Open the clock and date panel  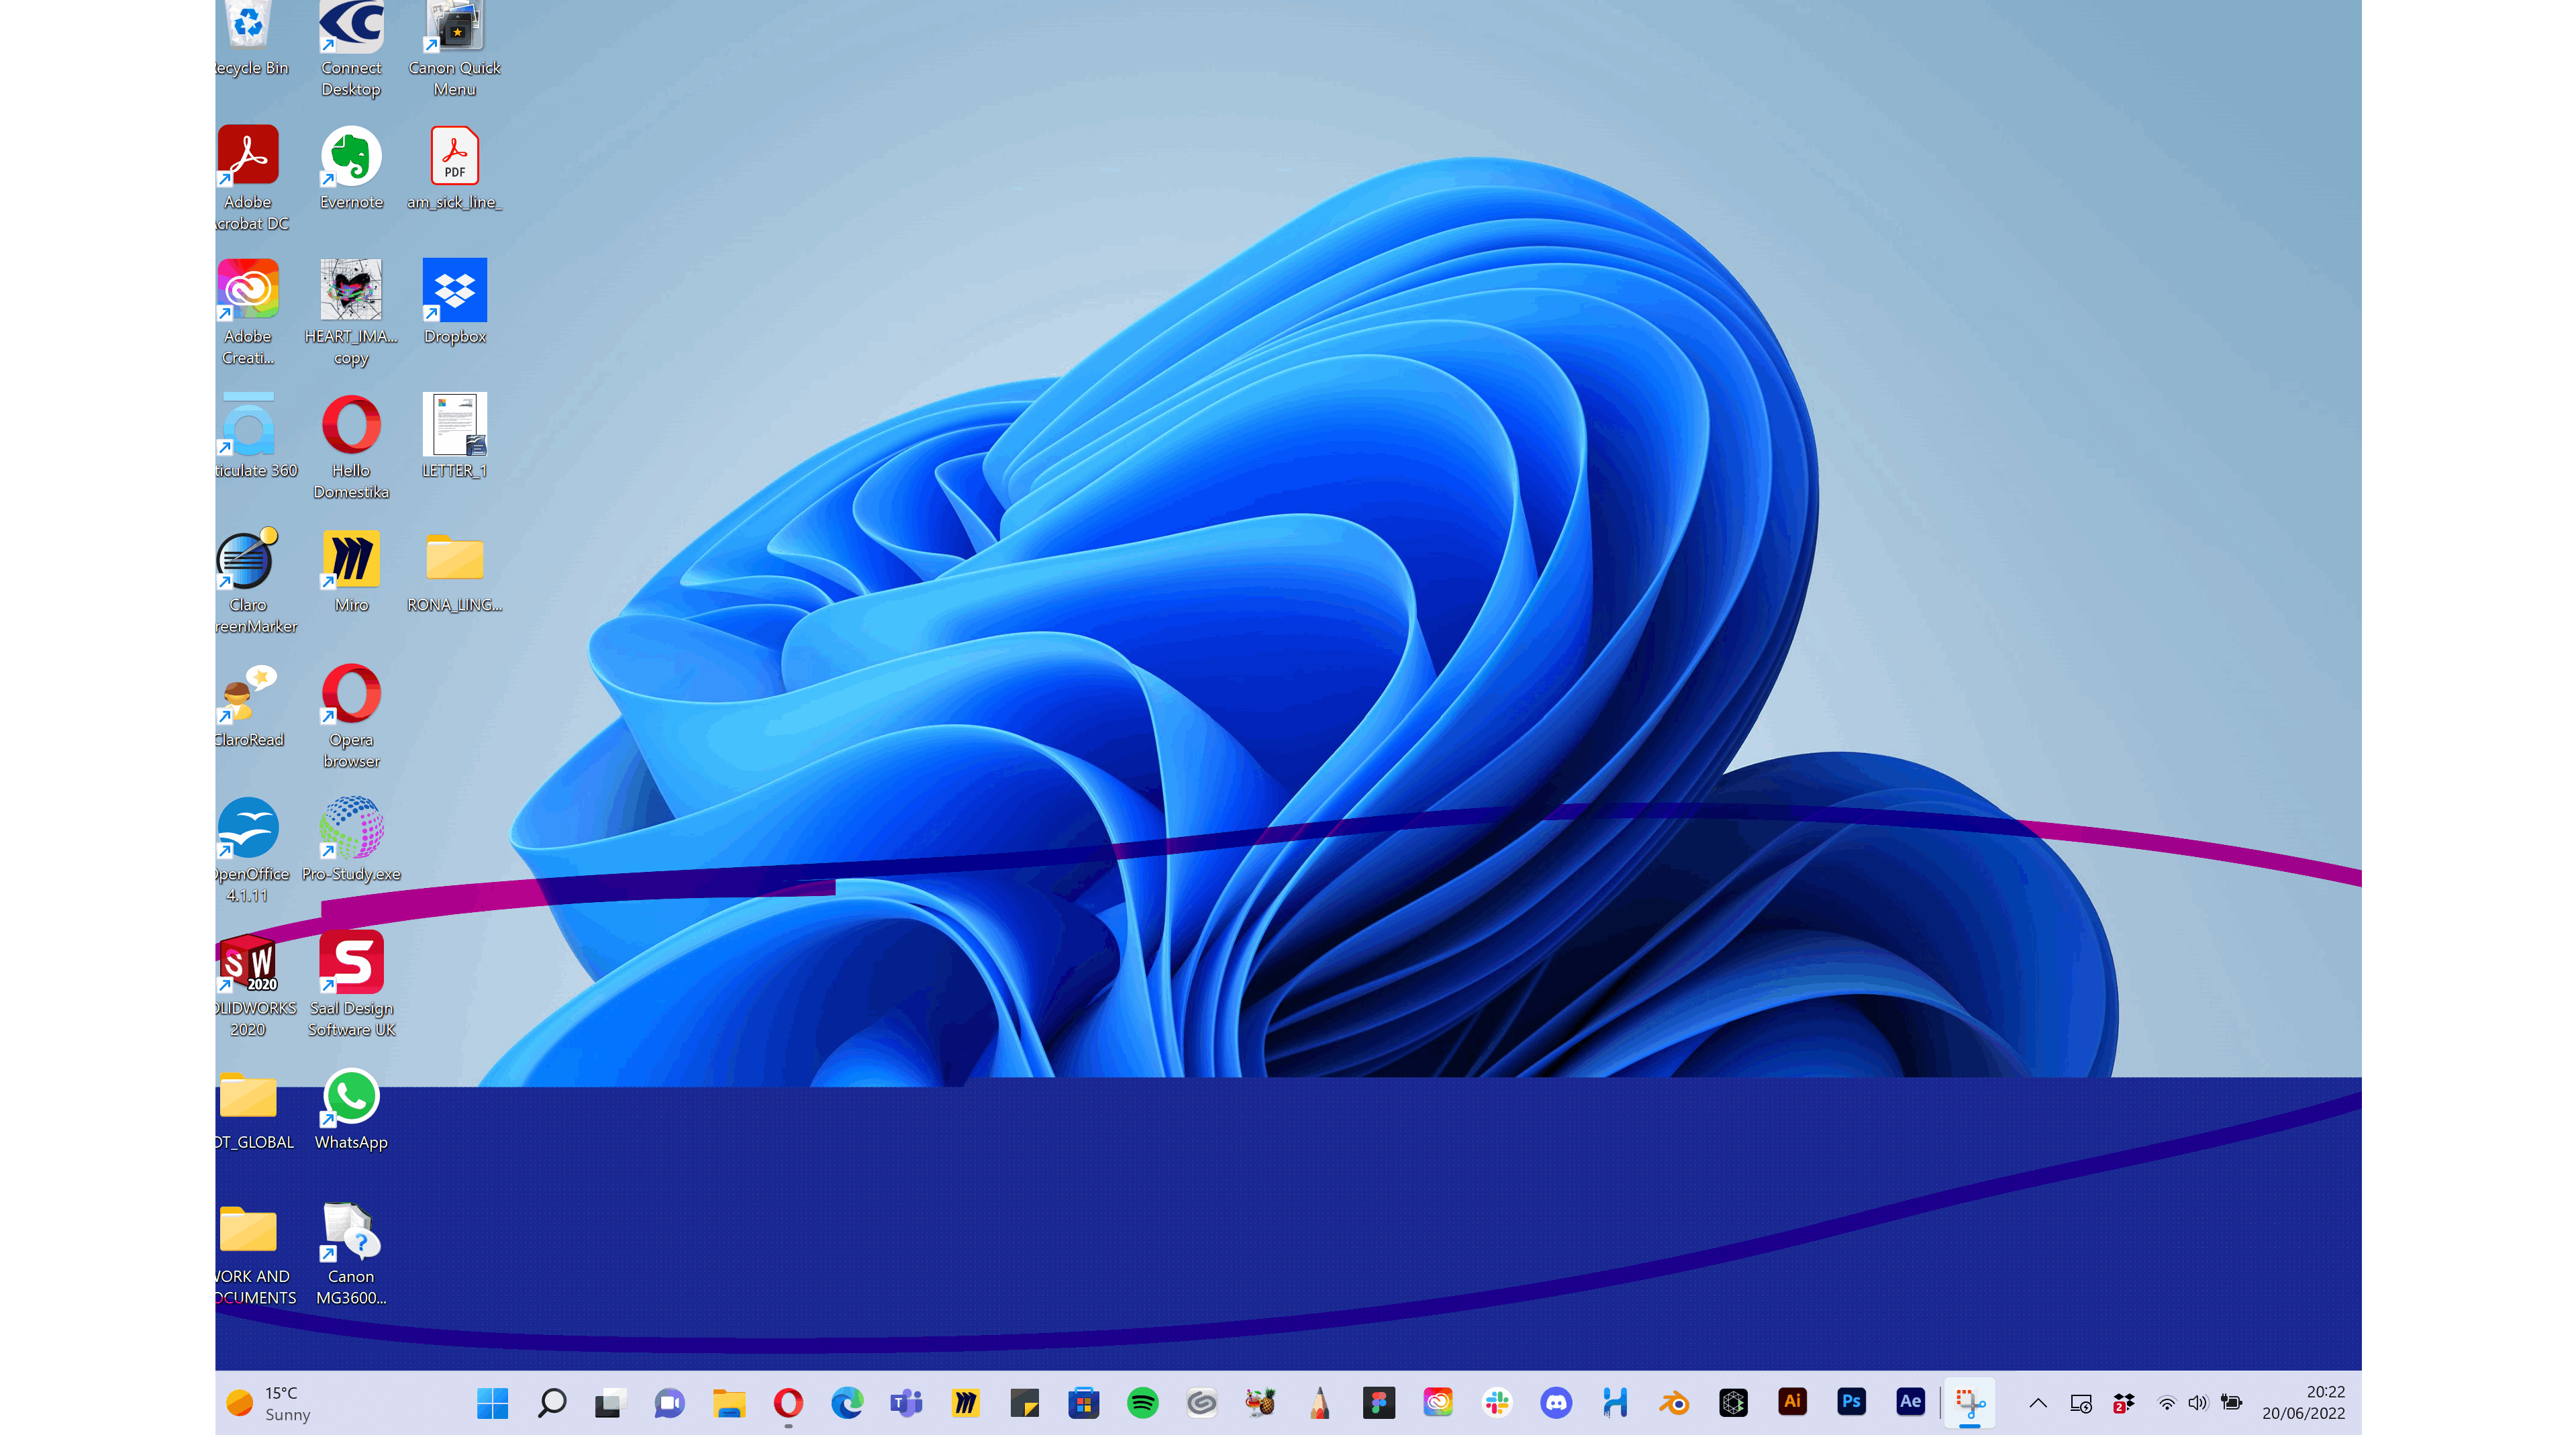pos(2303,1403)
